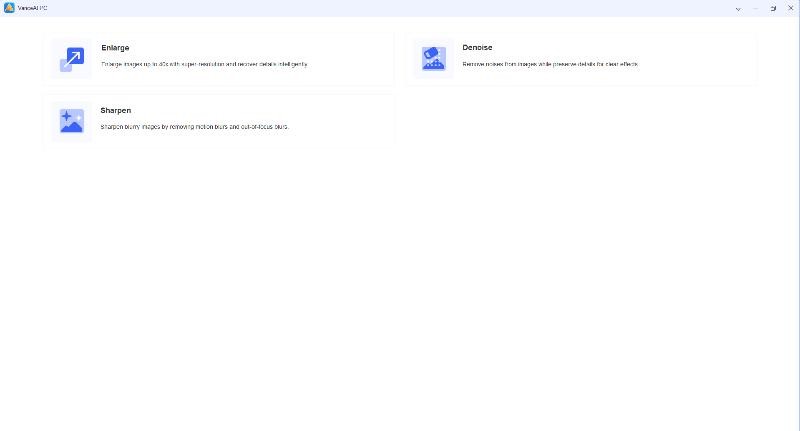Select the Enlarge card's empty right area
This screenshot has height=431, width=800.
tap(351, 58)
